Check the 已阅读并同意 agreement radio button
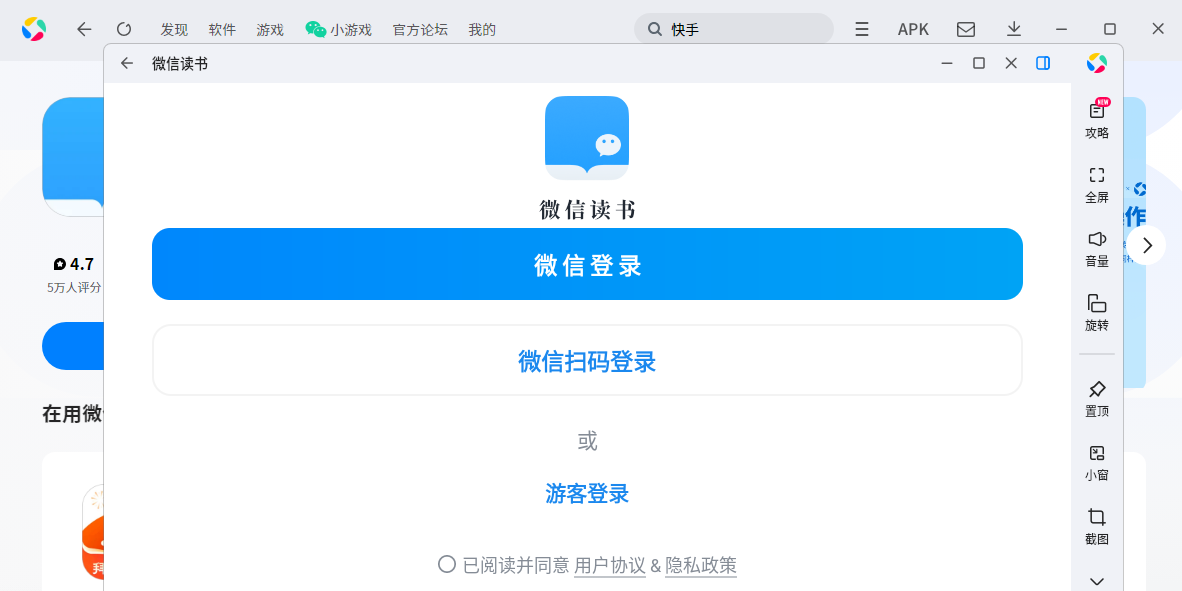 click(x=447, y=564)
